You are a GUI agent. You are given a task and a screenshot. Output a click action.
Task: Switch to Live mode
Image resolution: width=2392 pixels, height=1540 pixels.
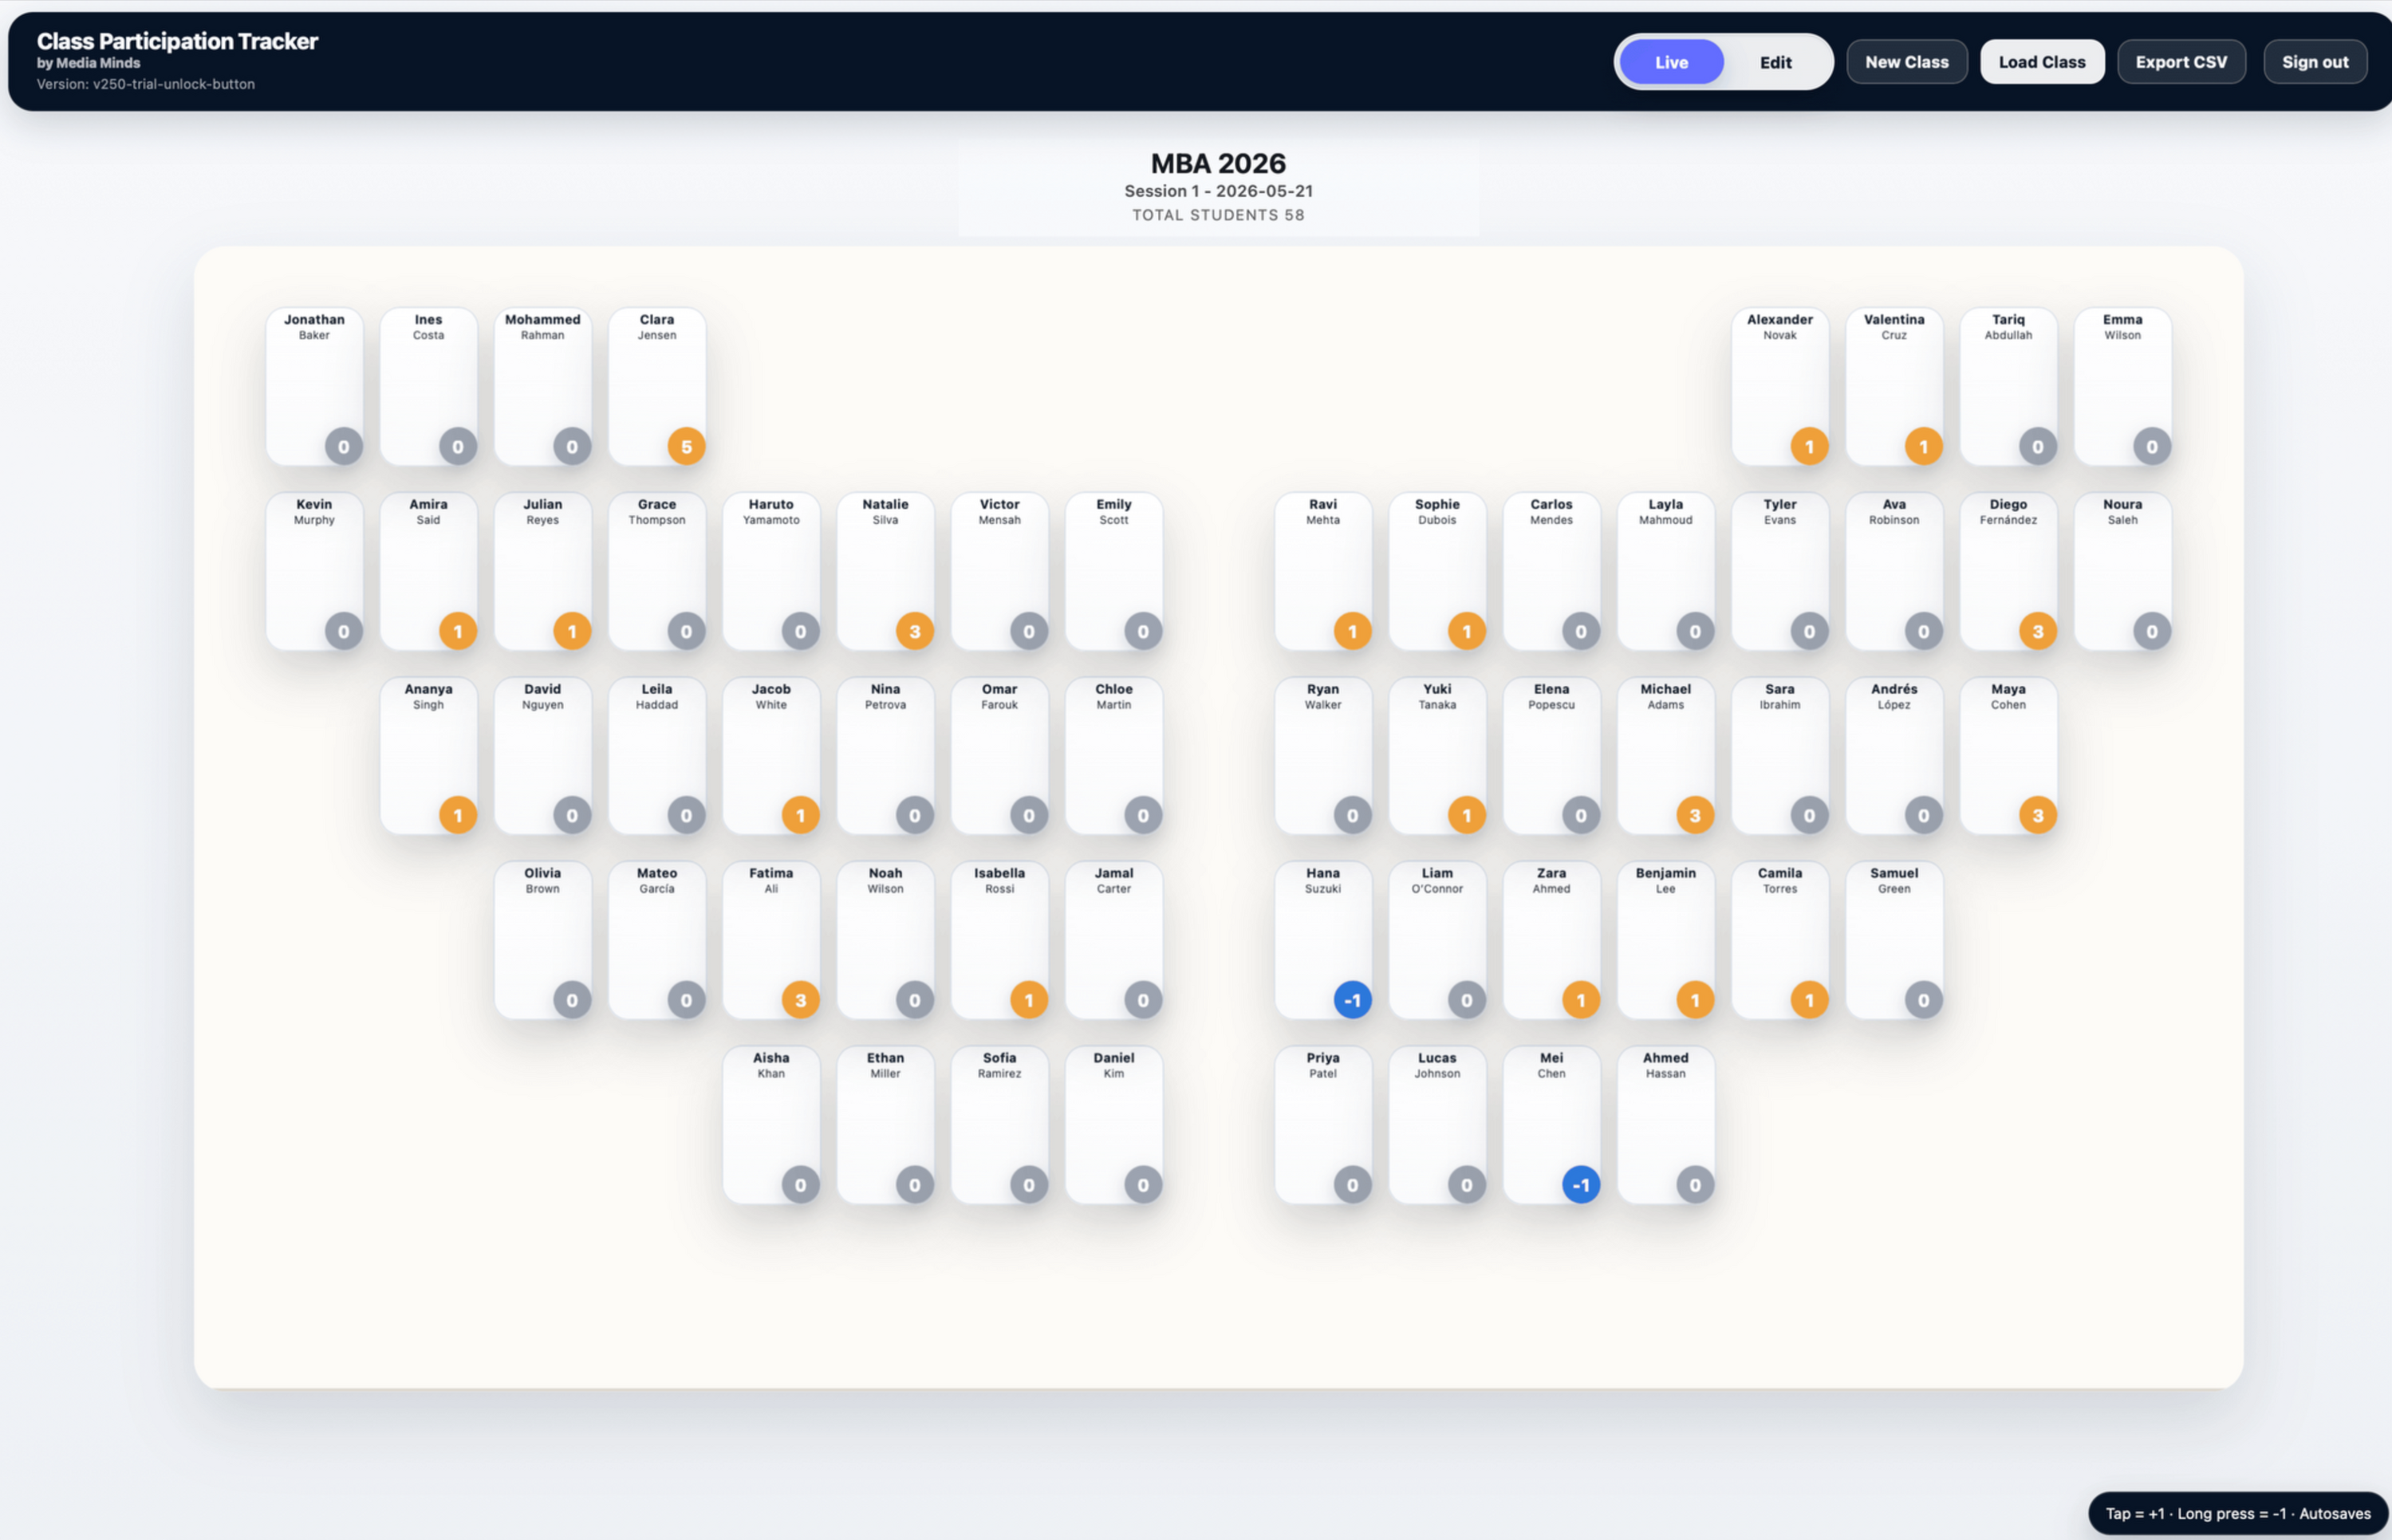click(1671, 62)
